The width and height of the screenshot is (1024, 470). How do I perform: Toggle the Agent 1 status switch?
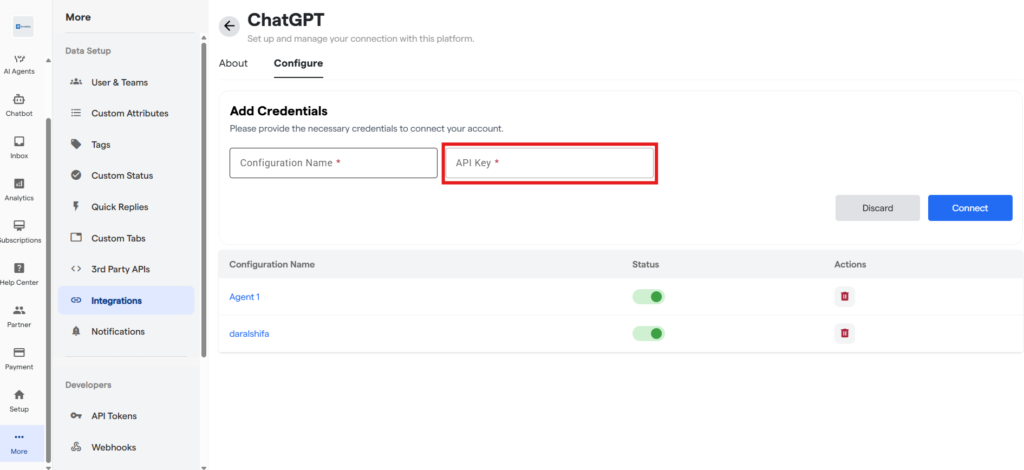point(648,297)
